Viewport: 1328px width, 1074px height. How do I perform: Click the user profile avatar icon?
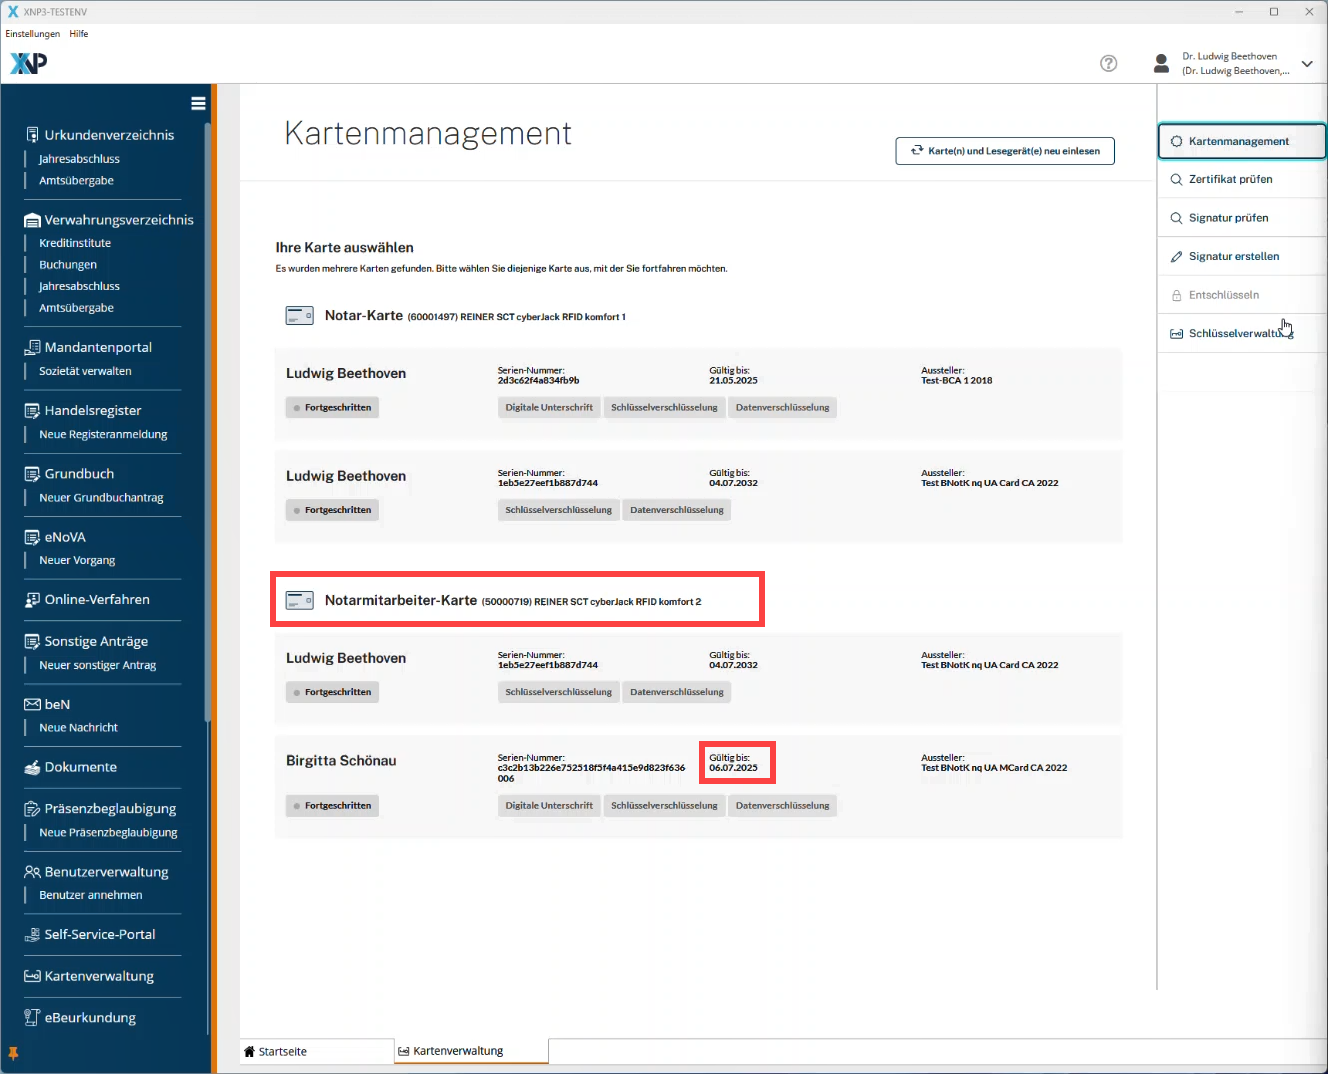pos(1161,63)
